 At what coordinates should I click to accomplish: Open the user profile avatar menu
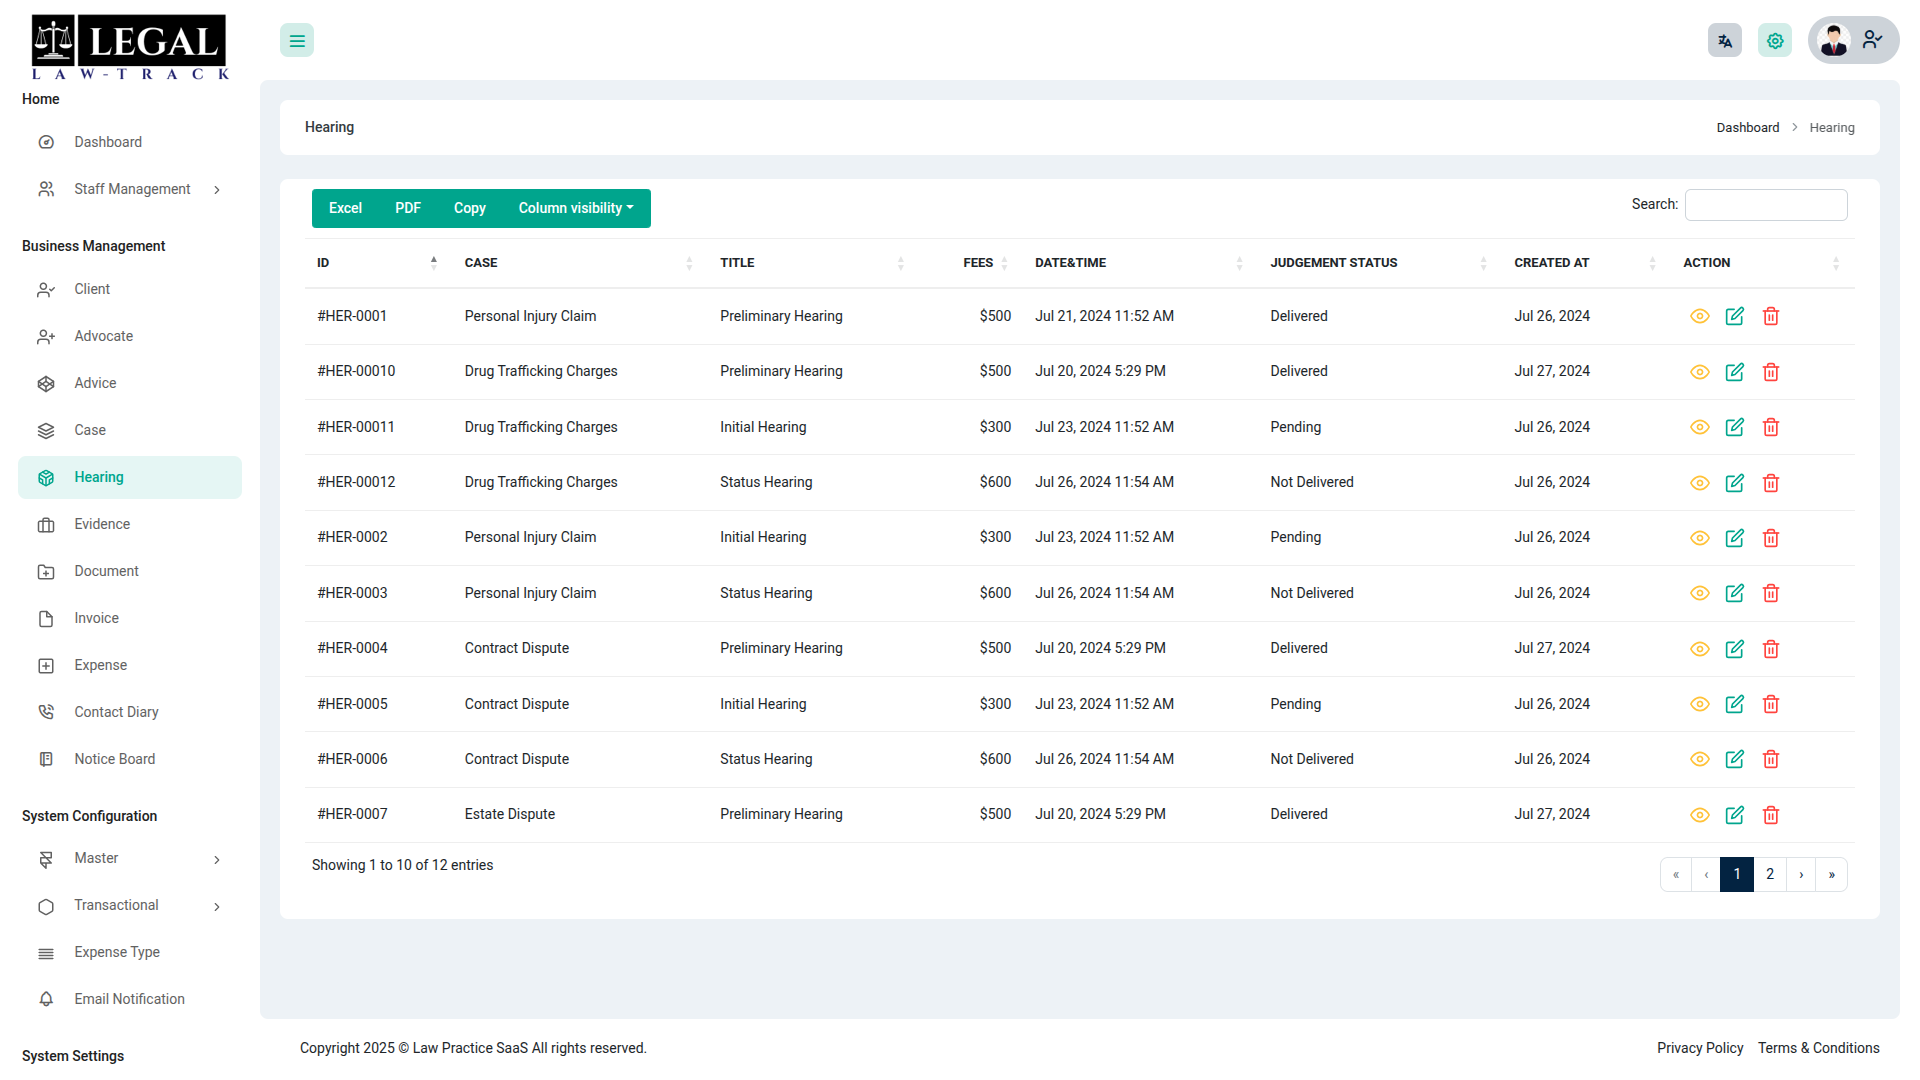pos(1853,40)
